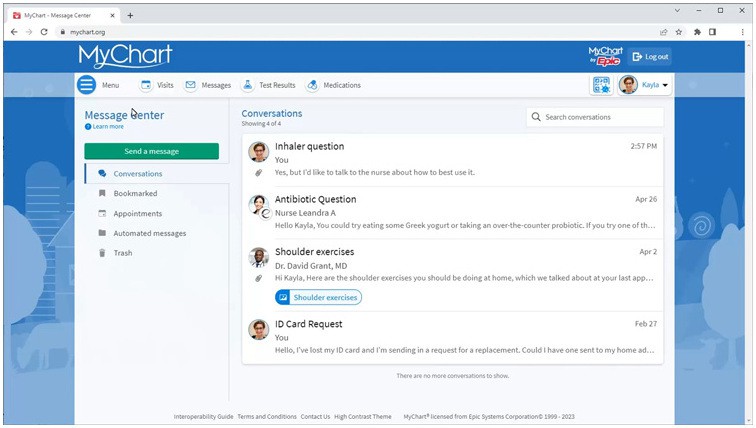This screenshot has width=756, height=428.
Task: Click the Log out button
Action: [x=650, y=56]
